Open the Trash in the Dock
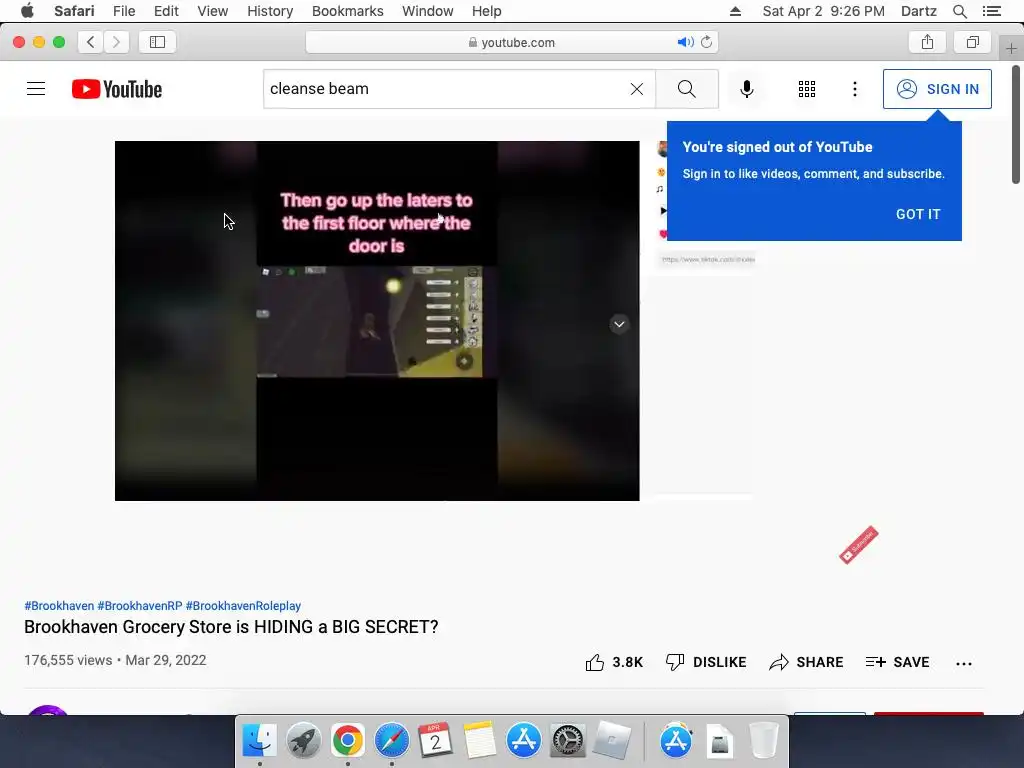The width and height of the screenshot is (1024, 768). pos(763,741)
